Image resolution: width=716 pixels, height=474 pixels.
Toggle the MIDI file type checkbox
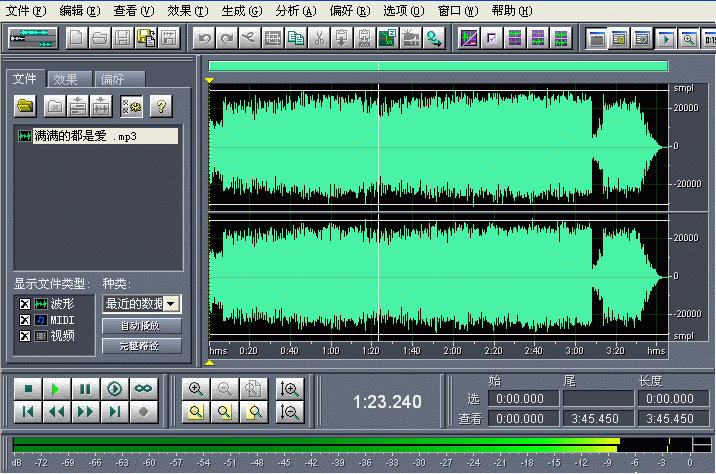pos(24,320)
